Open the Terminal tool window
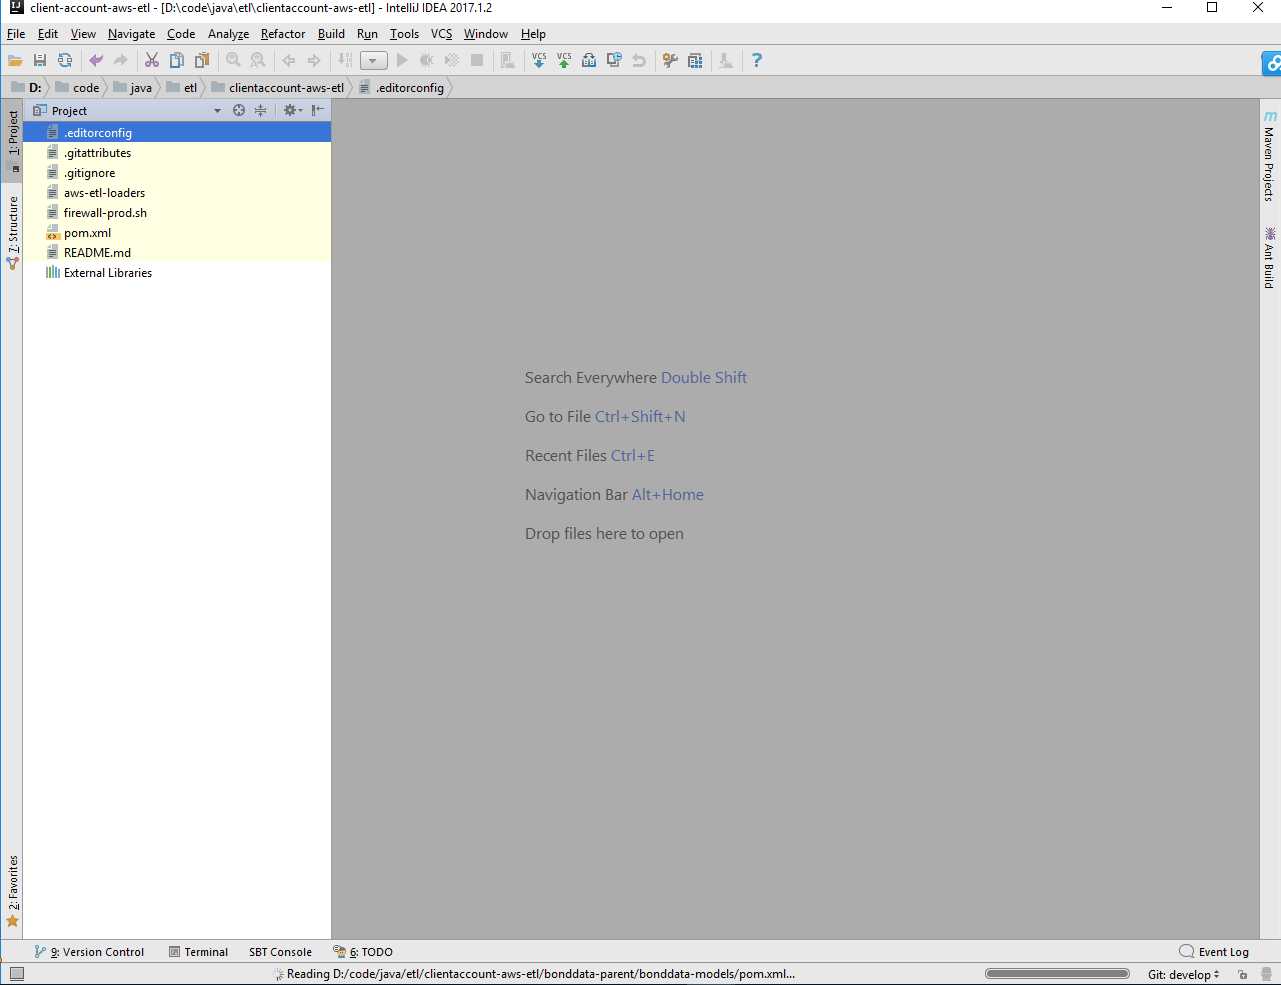Image resolution: width=1281 pixels, height=985 pixels. (x=198, y=952)
